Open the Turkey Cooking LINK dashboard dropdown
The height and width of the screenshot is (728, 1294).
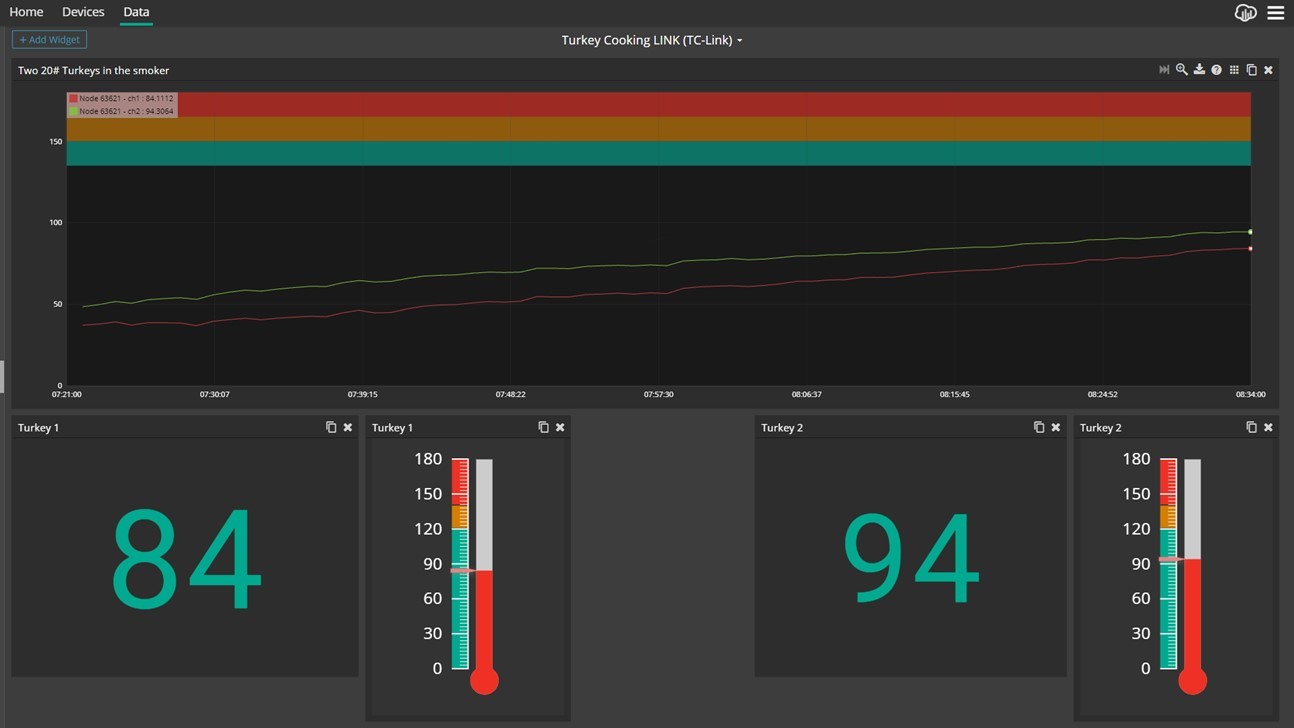pos(652,40)
